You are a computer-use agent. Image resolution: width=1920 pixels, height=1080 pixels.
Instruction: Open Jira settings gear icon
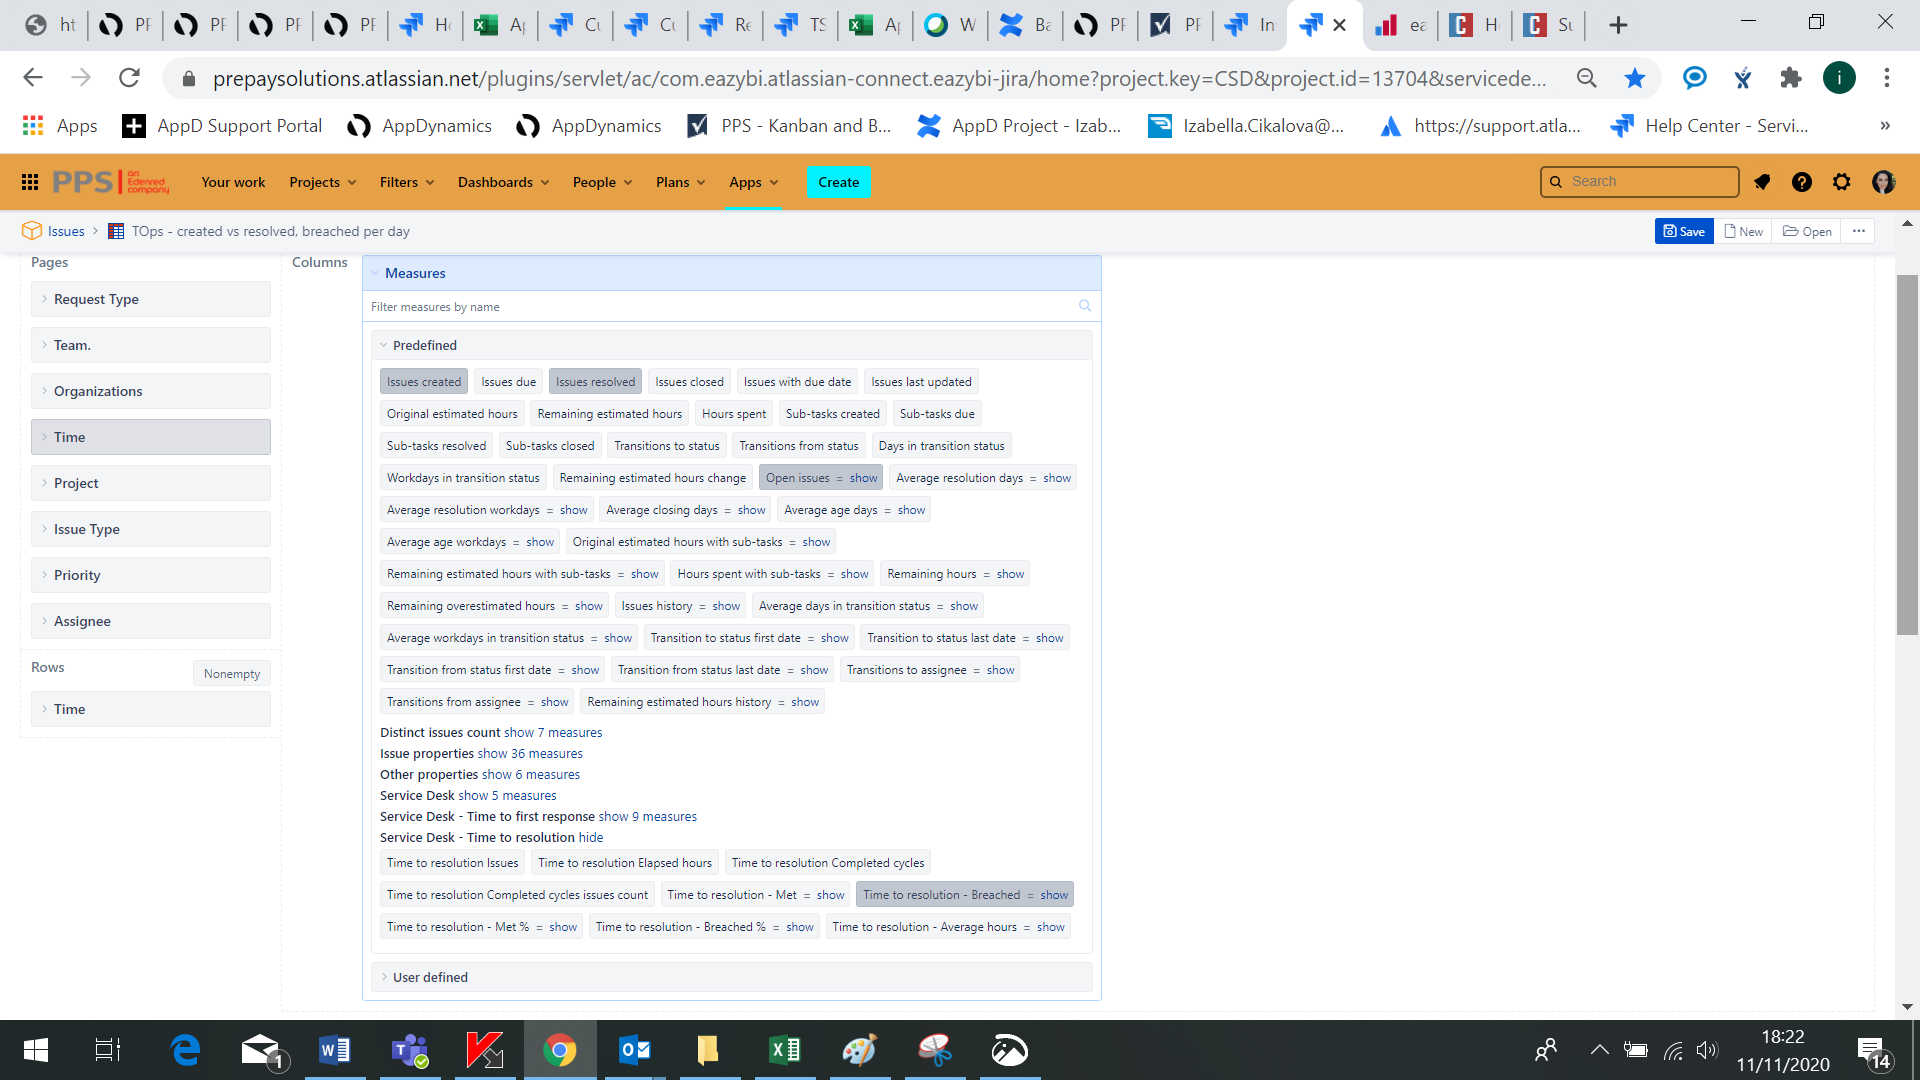1842,182
